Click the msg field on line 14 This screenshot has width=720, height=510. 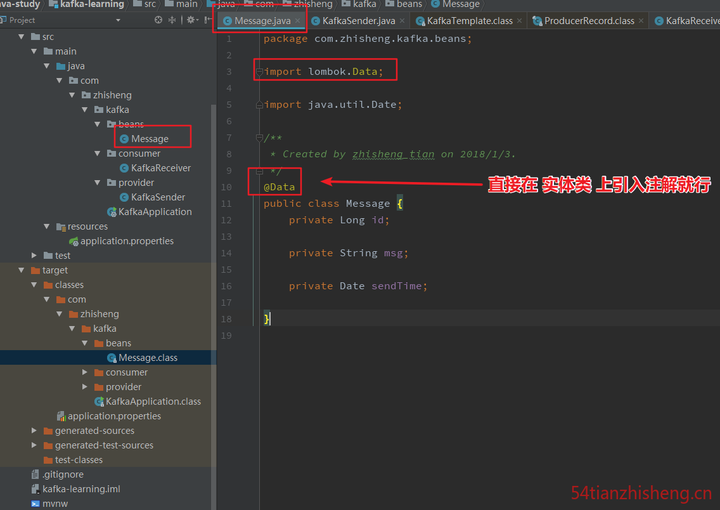click(x=393, y=253)
